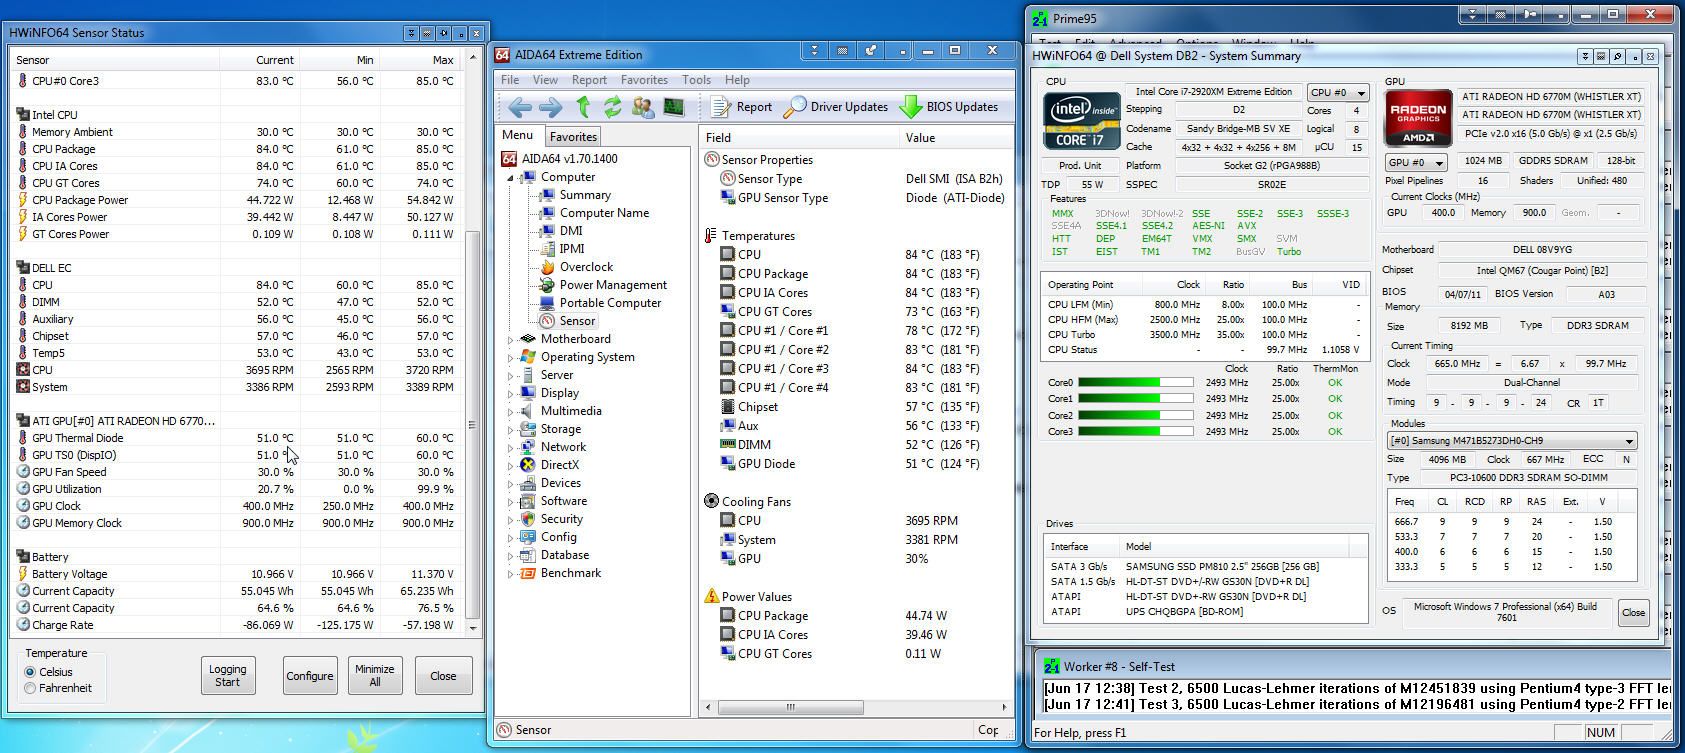The image size is (1685, 753).
Task: Open the AIDA64 system monitor icon
Action: pyautogui.click(x=673, y=107)
